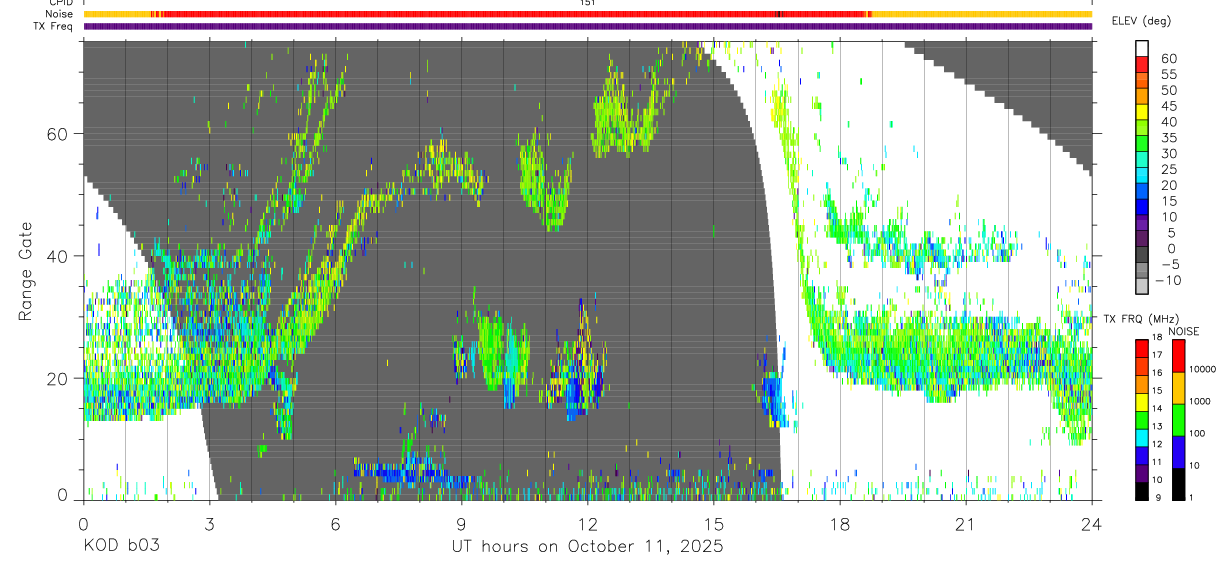Click the 'Range Gate' y-axis label
This screenshot has width=1228, height=567.
(28, 271)
